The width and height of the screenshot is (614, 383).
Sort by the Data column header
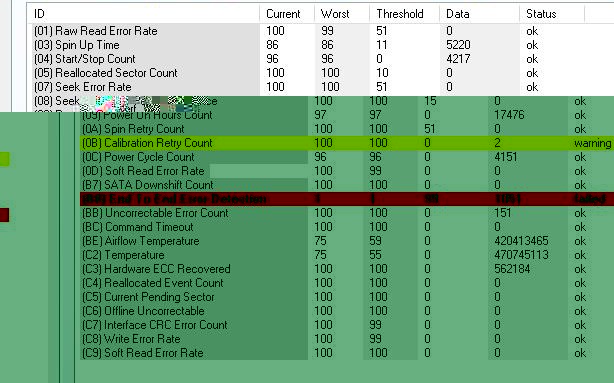pyautogui.click(x=480, y=14)
